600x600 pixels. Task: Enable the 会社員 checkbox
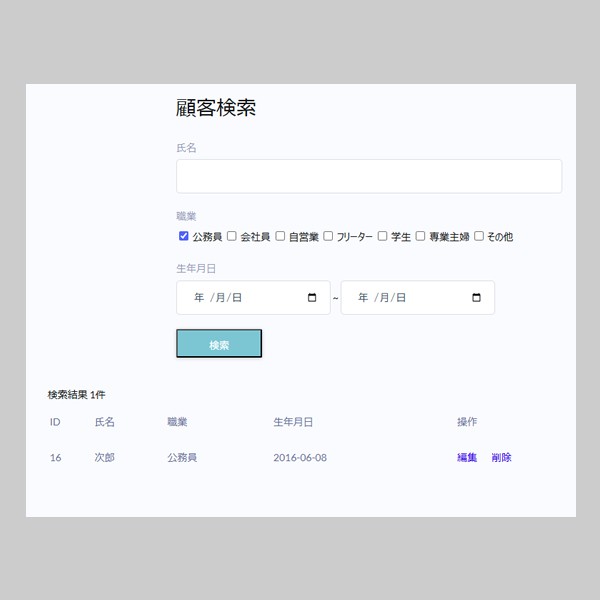click(232, 237)
